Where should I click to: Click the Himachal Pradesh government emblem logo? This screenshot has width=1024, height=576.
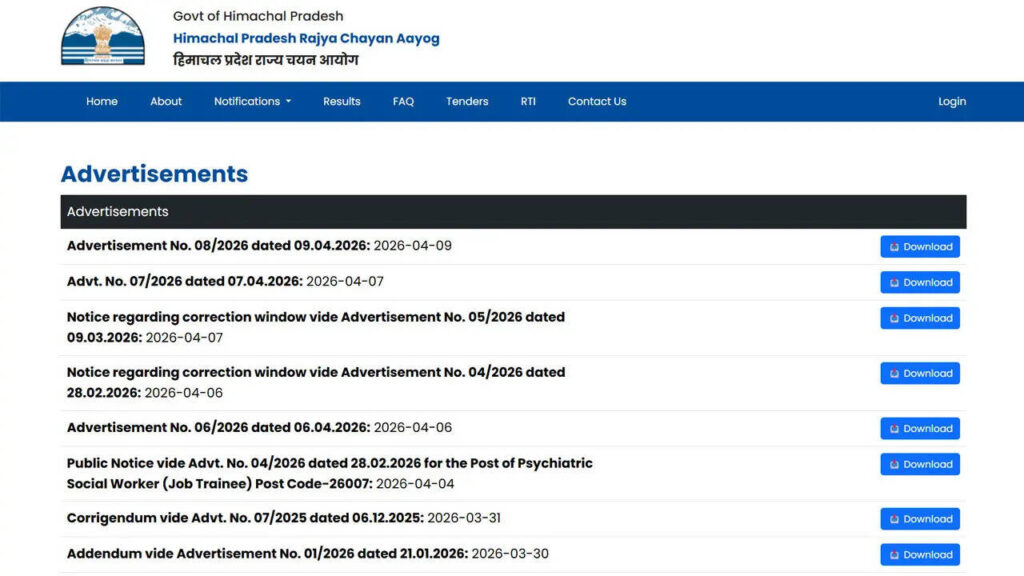coord(103,37)
